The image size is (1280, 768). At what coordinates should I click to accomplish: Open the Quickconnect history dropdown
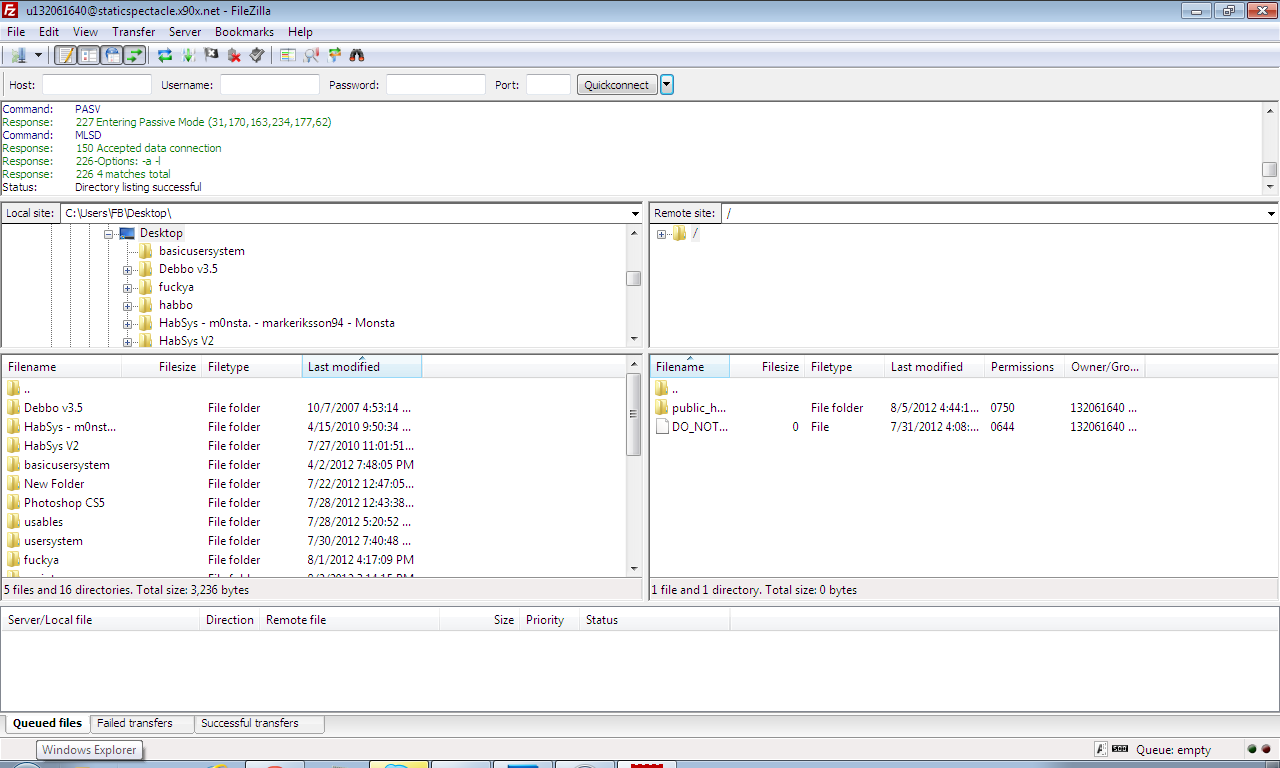point(667,85)
